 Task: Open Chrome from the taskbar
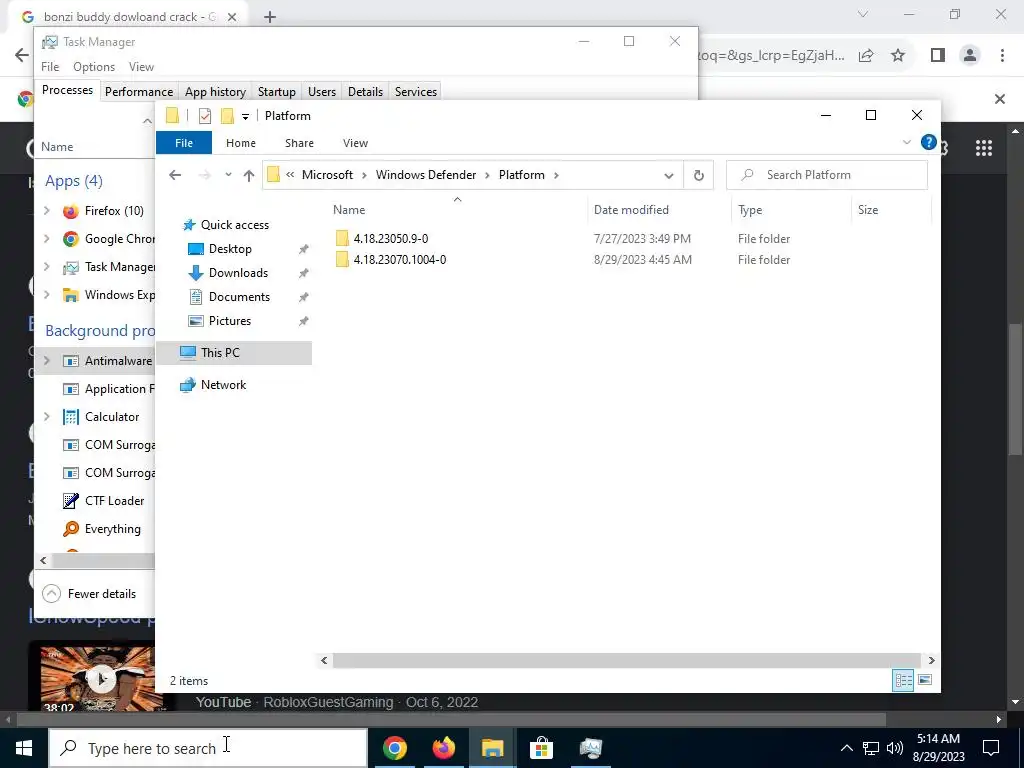(394, 748)
